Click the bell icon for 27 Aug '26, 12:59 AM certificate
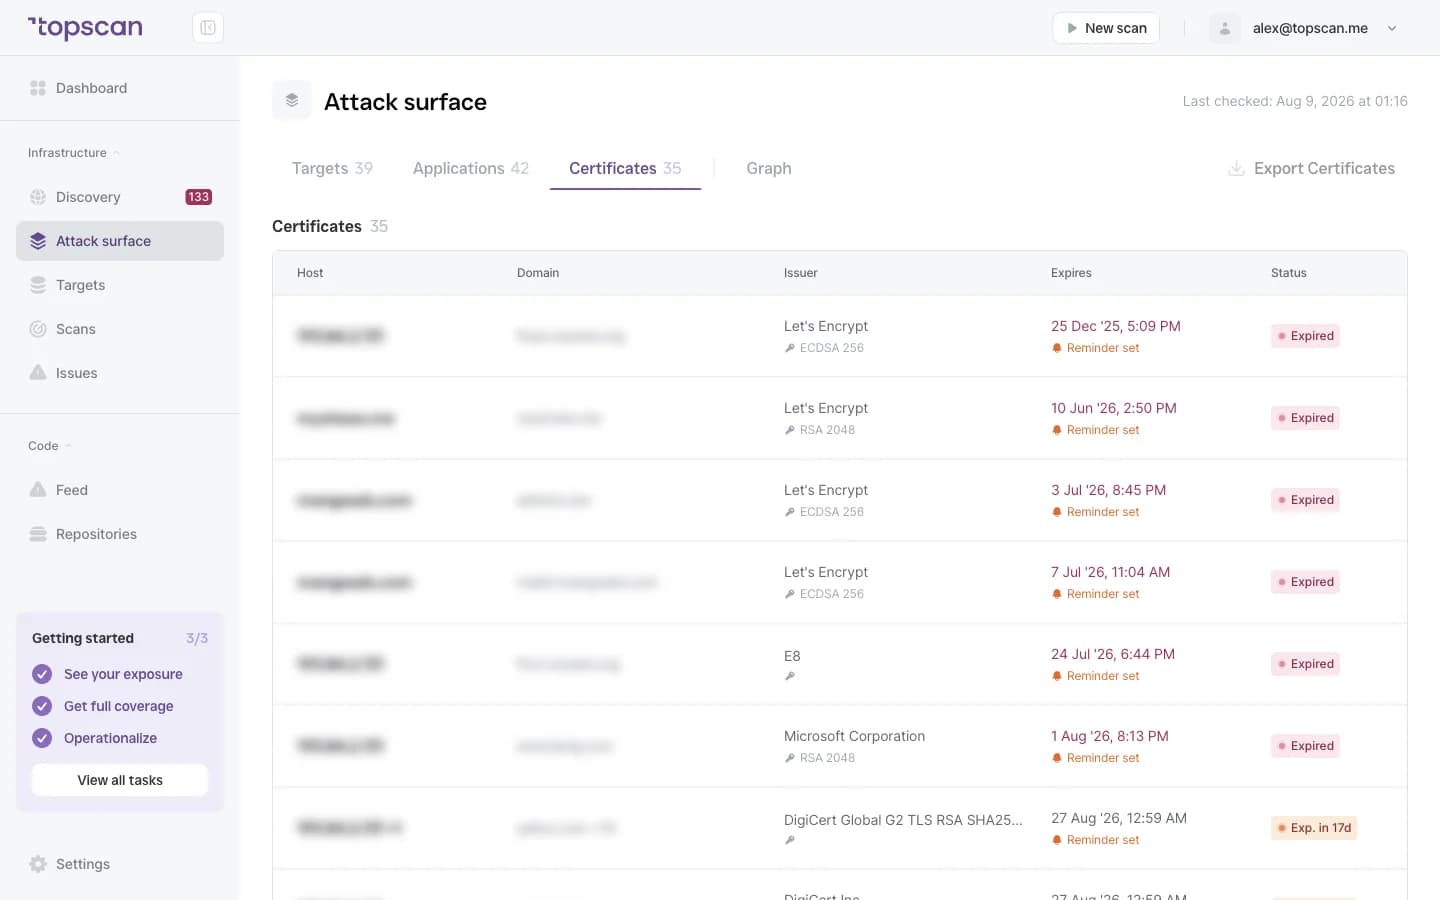This screenshot has width=1440, height=900. point(1057,840)
